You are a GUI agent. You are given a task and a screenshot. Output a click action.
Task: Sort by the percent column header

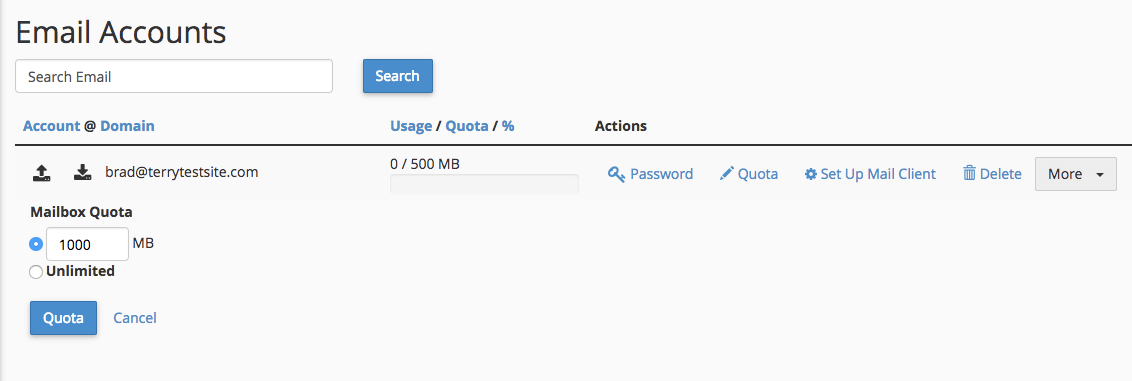[508, 126]
